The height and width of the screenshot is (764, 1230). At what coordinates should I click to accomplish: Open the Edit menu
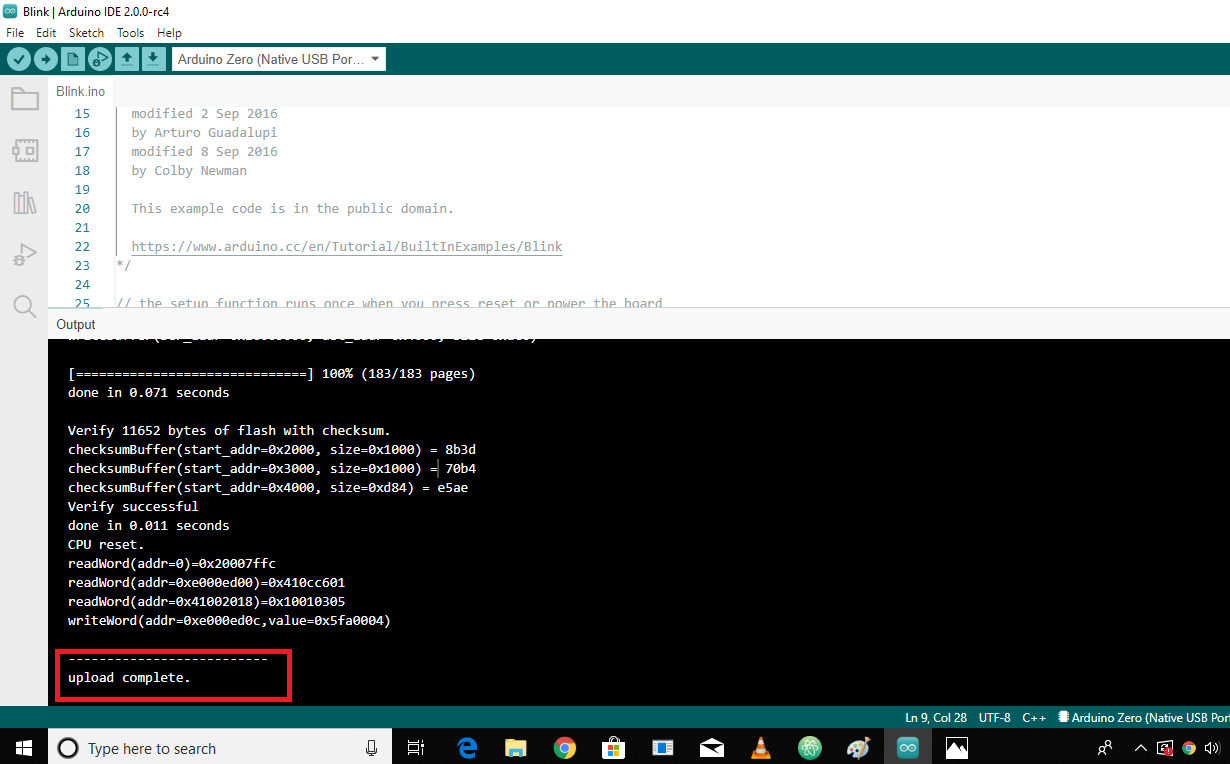pyautogui.click(x=46, y=33)
